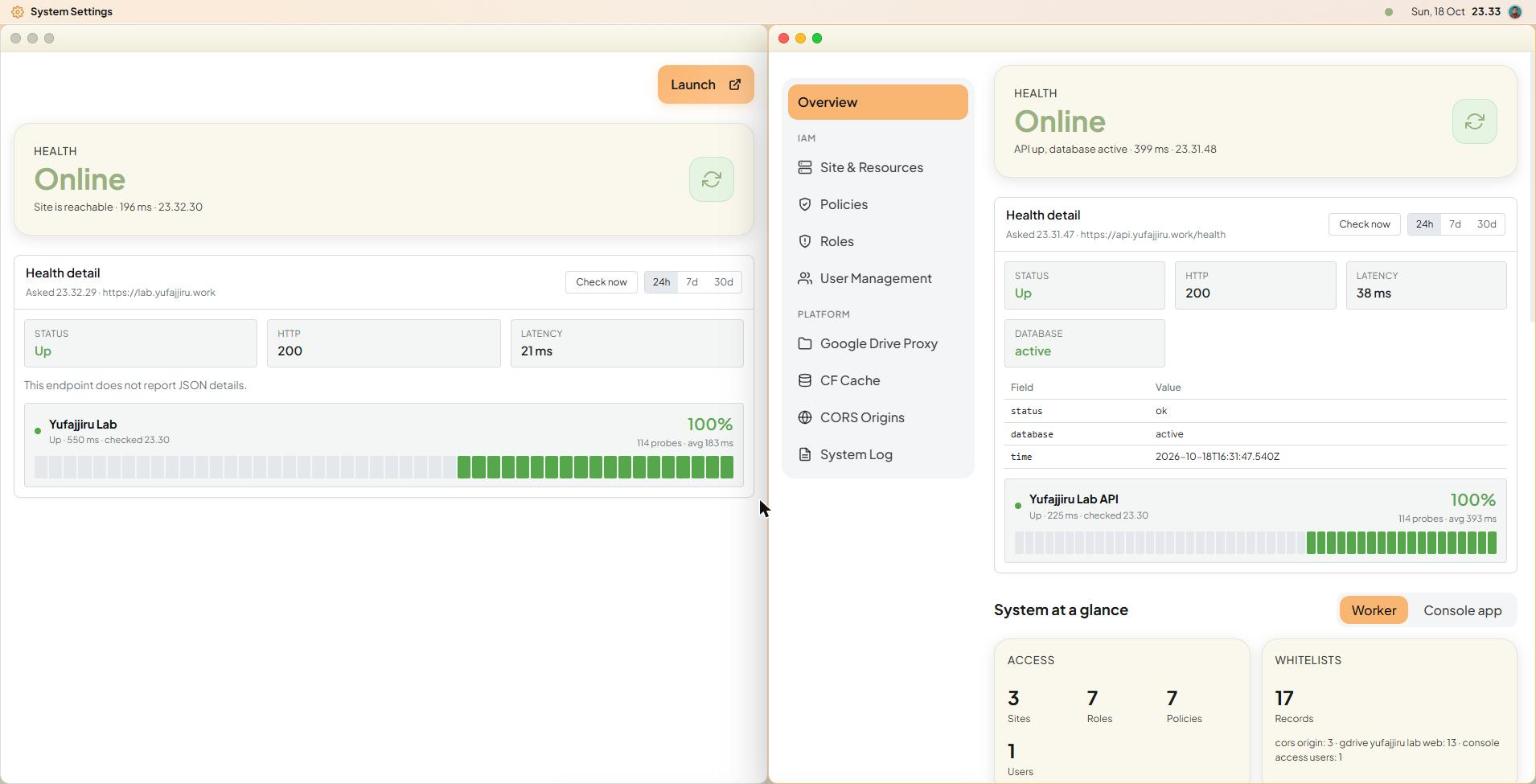Viewport: 1536px width, 784px height.
Task: Click the date and time in menu bar
Action: click(x=1456, y=12)
